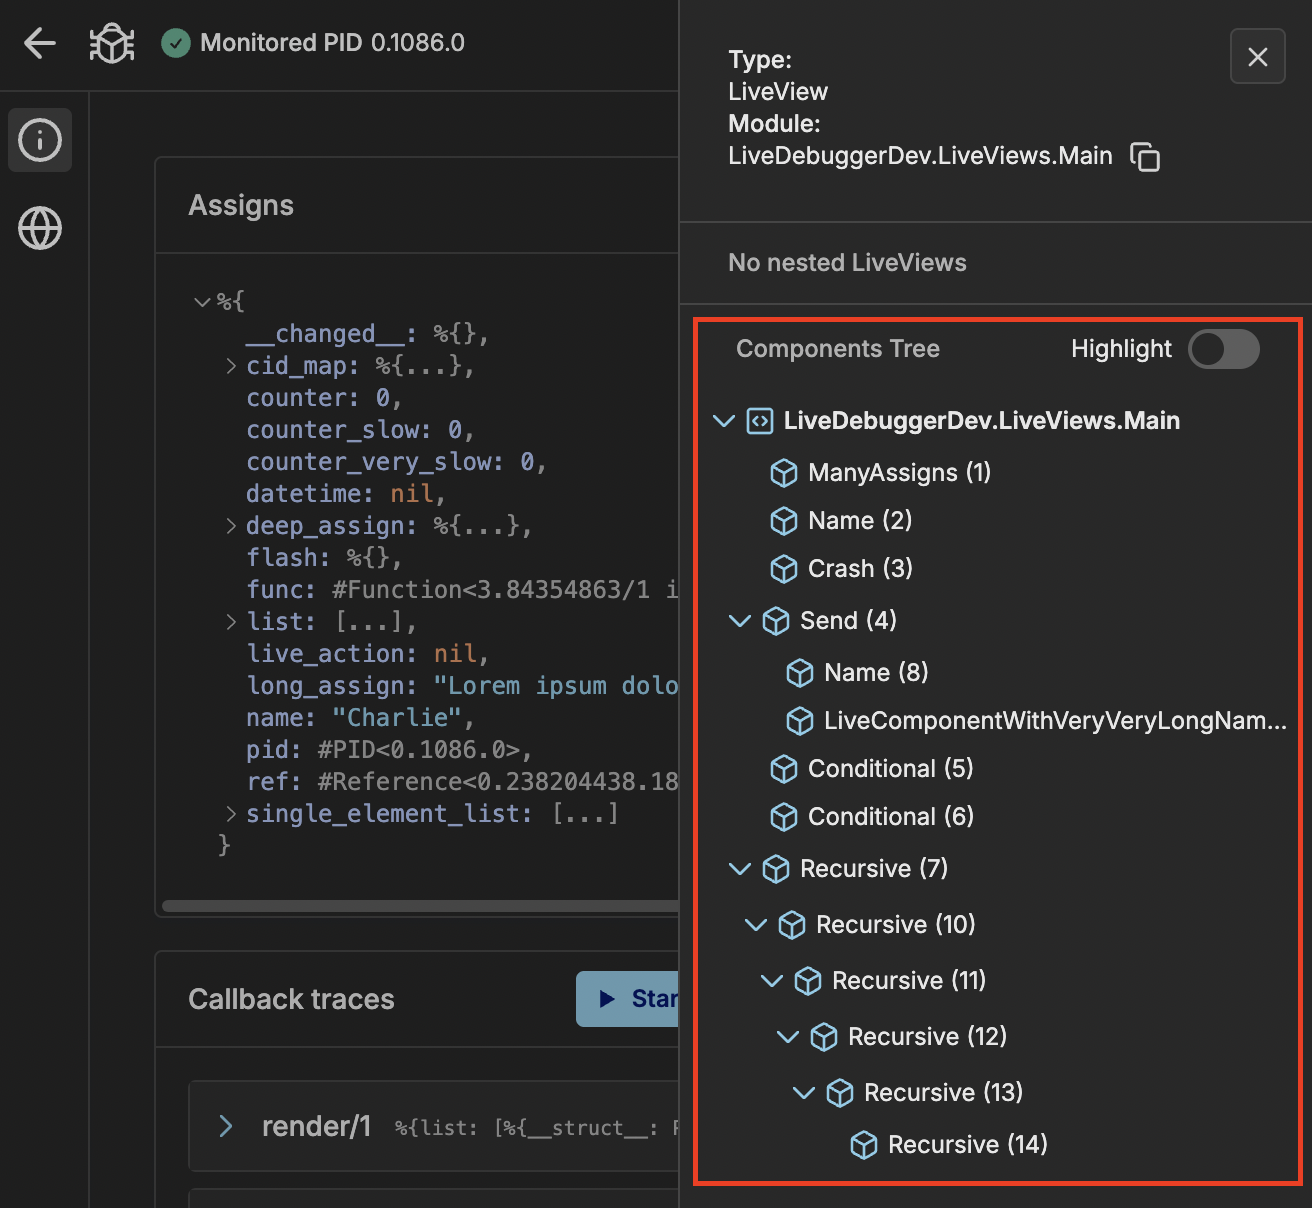Expand the render/1 callback trace
This screenshot has height=1208, width=1312.
226,1127
